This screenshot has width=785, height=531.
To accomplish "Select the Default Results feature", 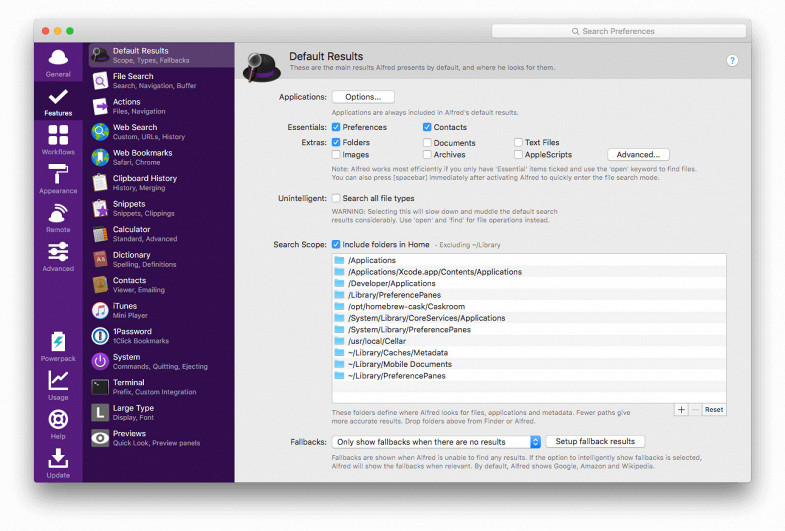I will click(161, 55).
